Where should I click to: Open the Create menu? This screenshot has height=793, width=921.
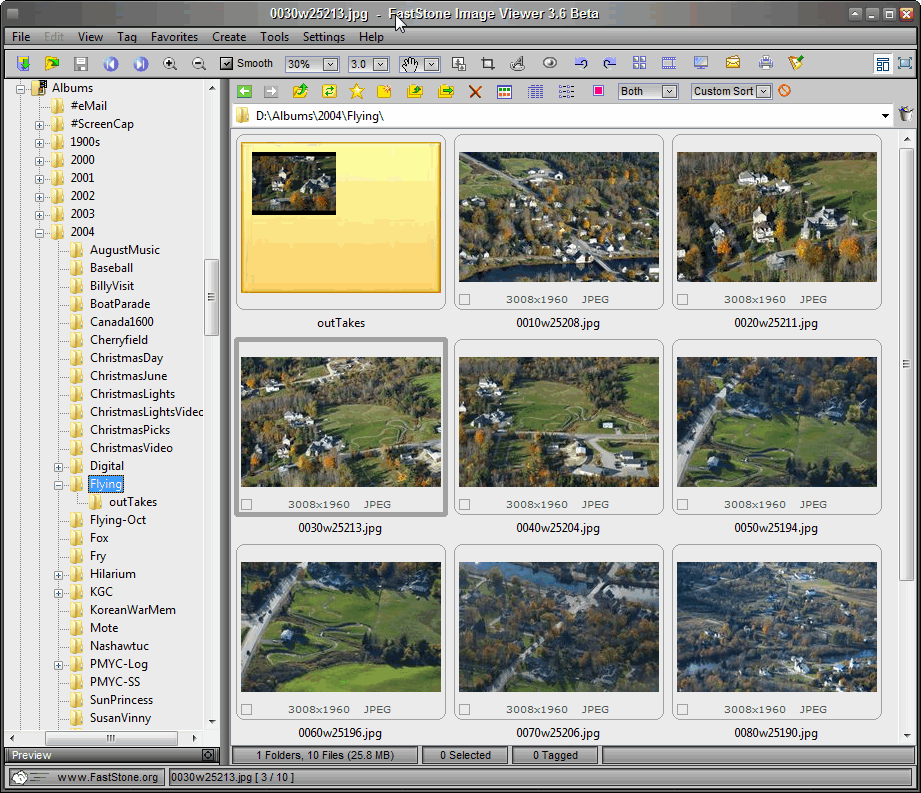229,36
